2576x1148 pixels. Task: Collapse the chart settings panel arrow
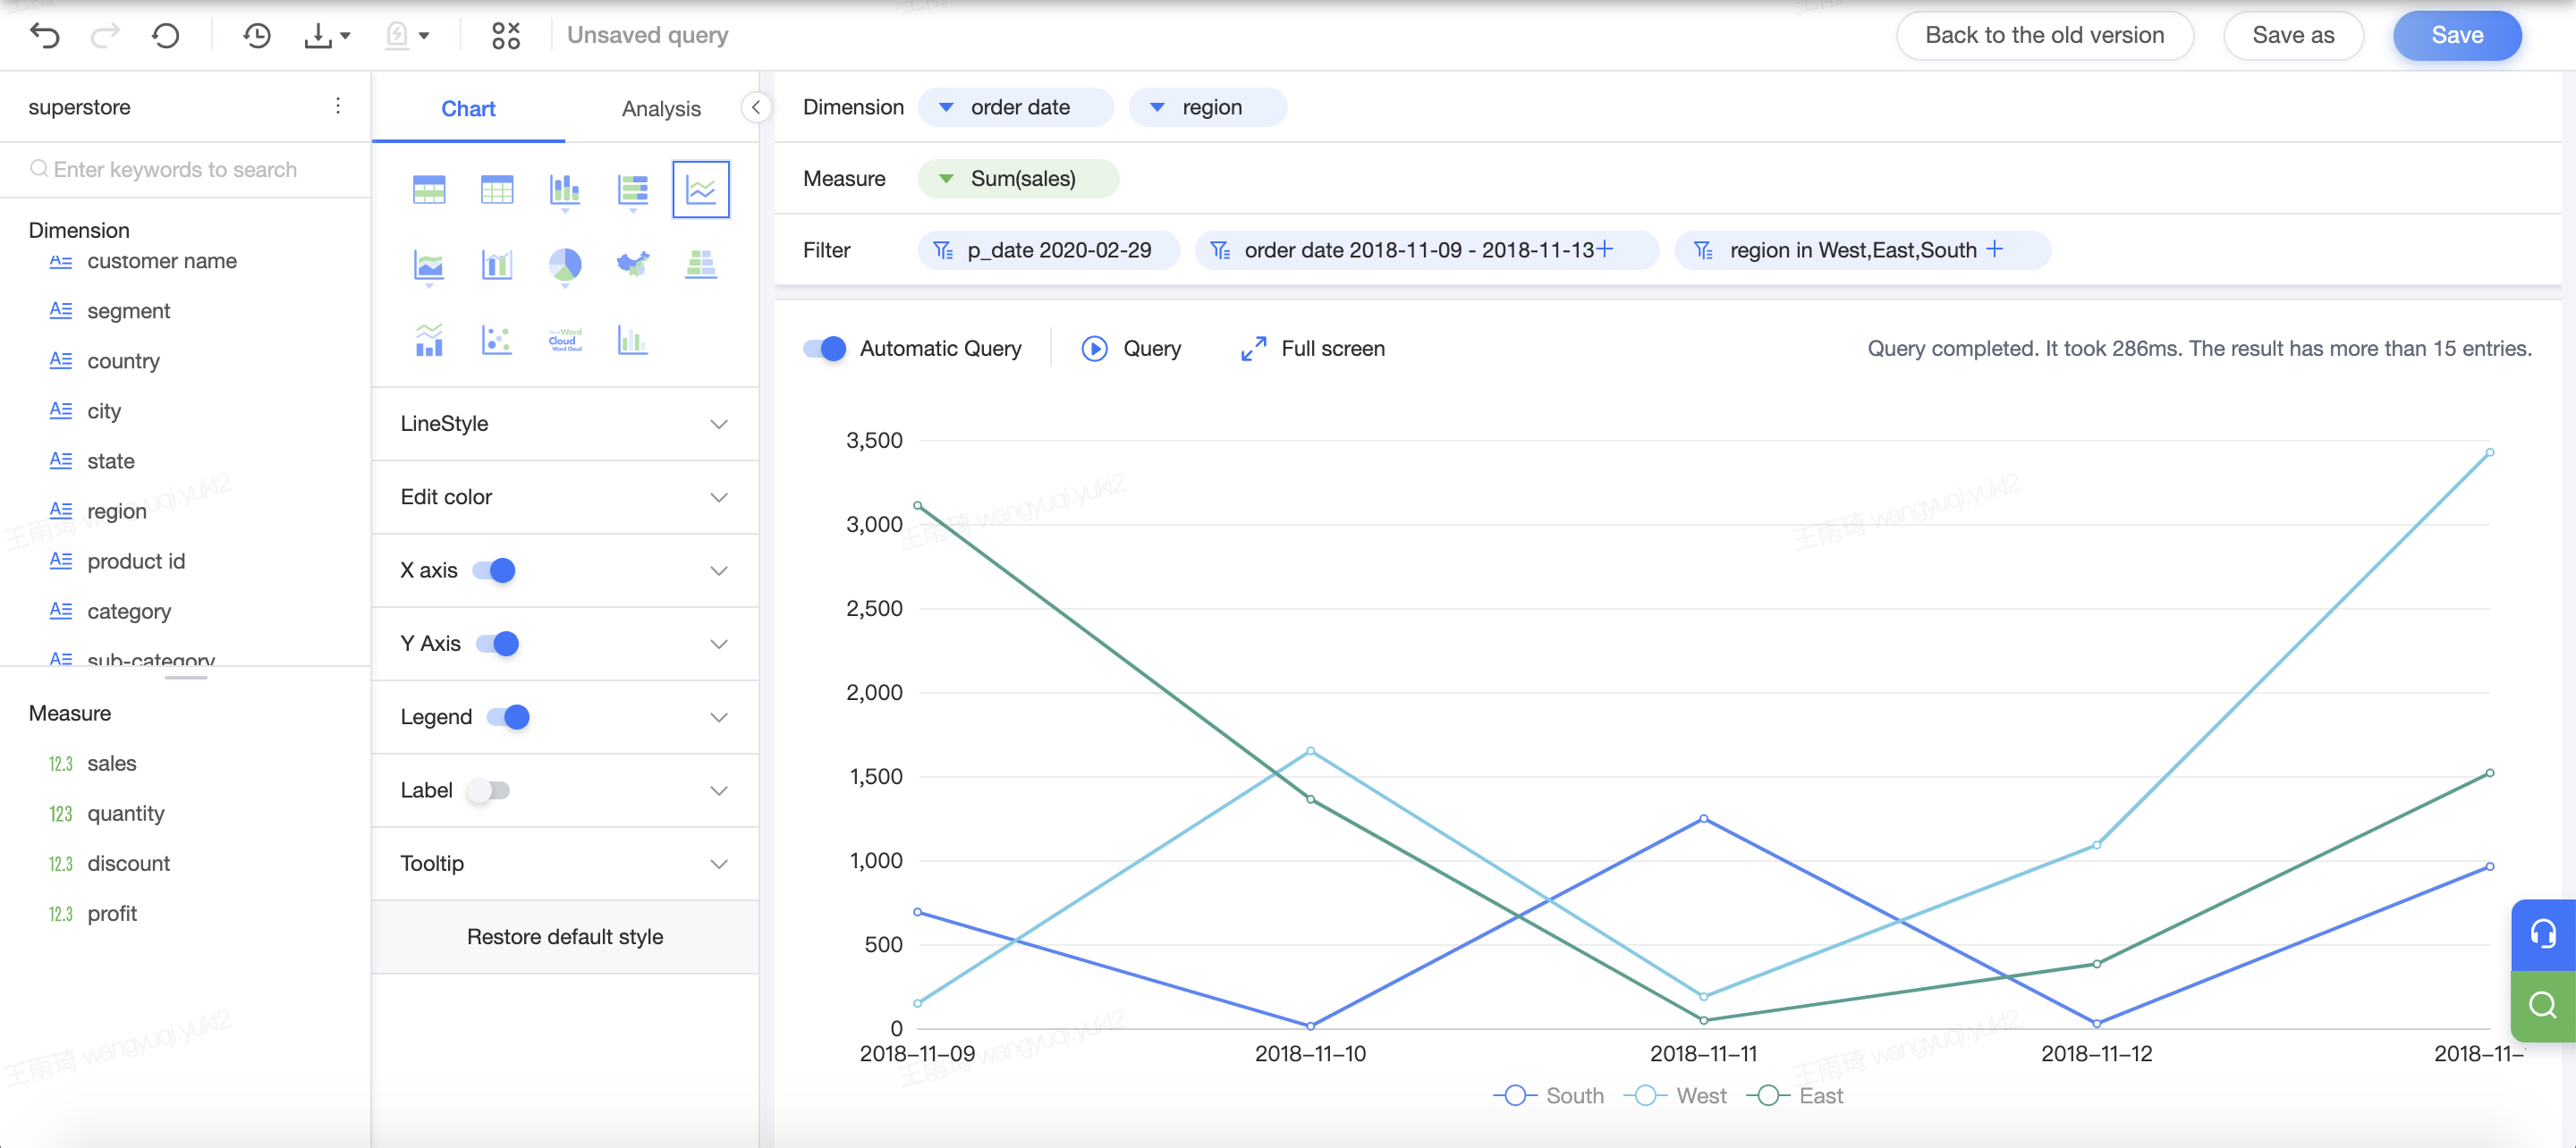pyautogui.click(x=757, y=107)
